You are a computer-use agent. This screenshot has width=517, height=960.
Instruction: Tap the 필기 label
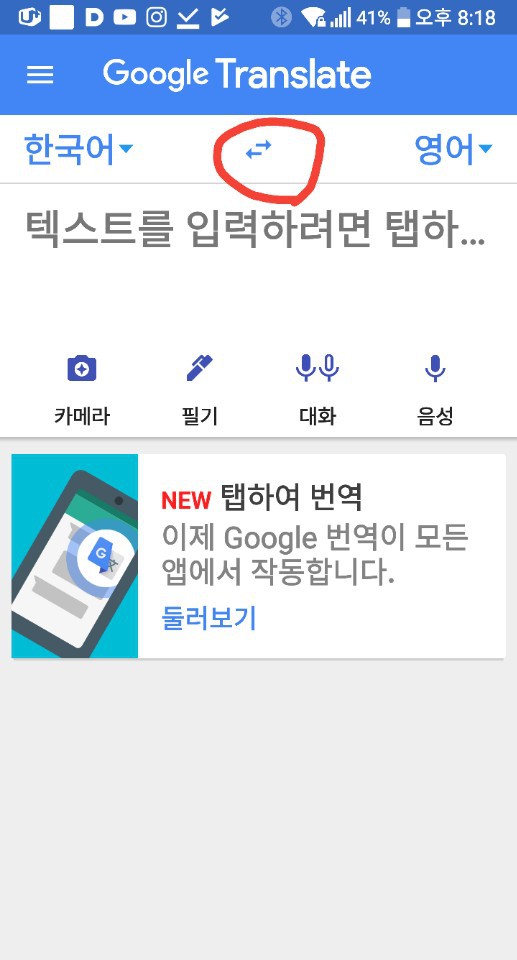click(199, 416)
